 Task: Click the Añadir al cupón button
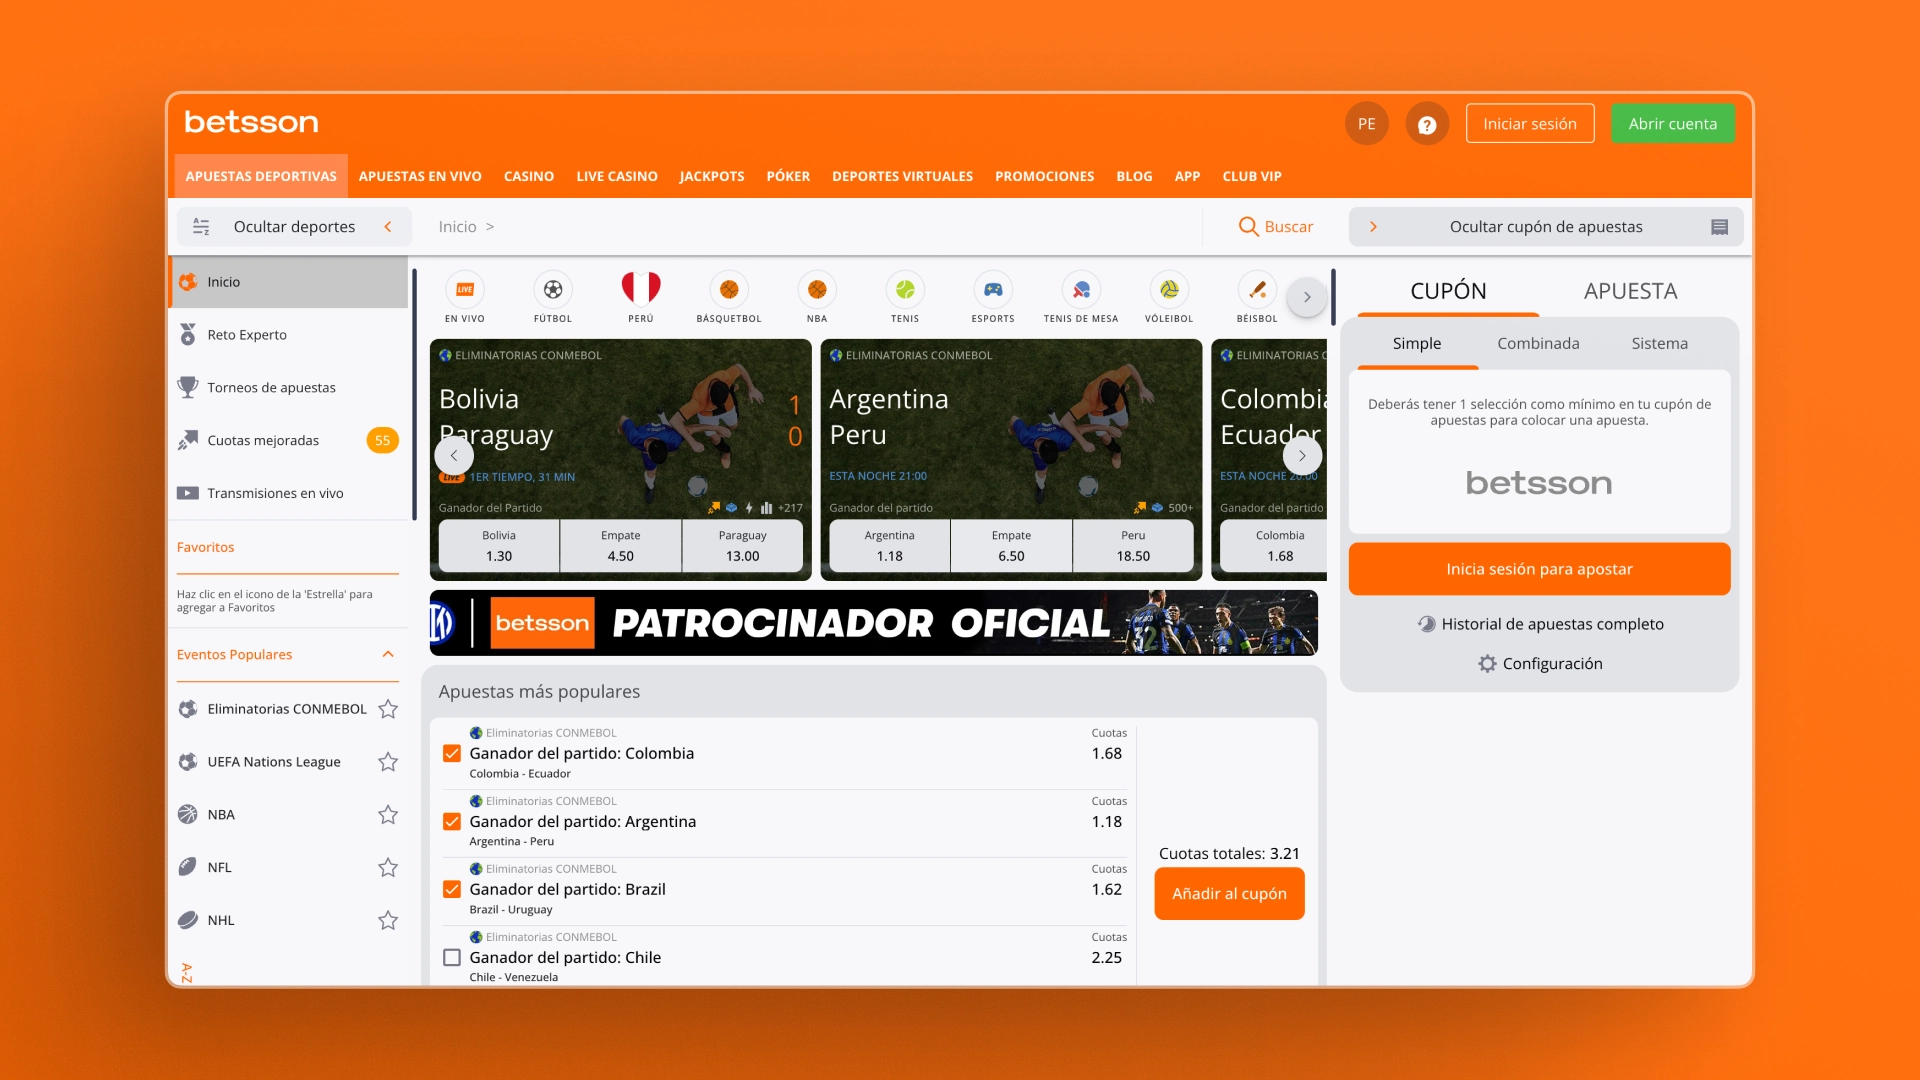point(1229,894)
